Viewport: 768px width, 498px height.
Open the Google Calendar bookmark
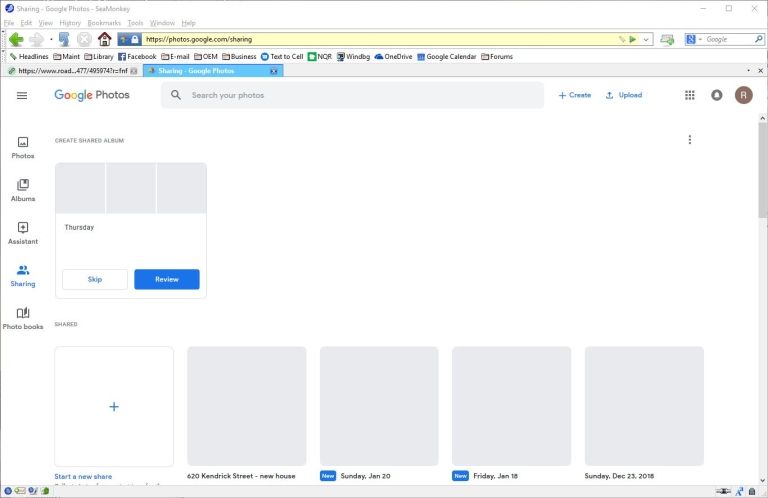coord(447,57)
